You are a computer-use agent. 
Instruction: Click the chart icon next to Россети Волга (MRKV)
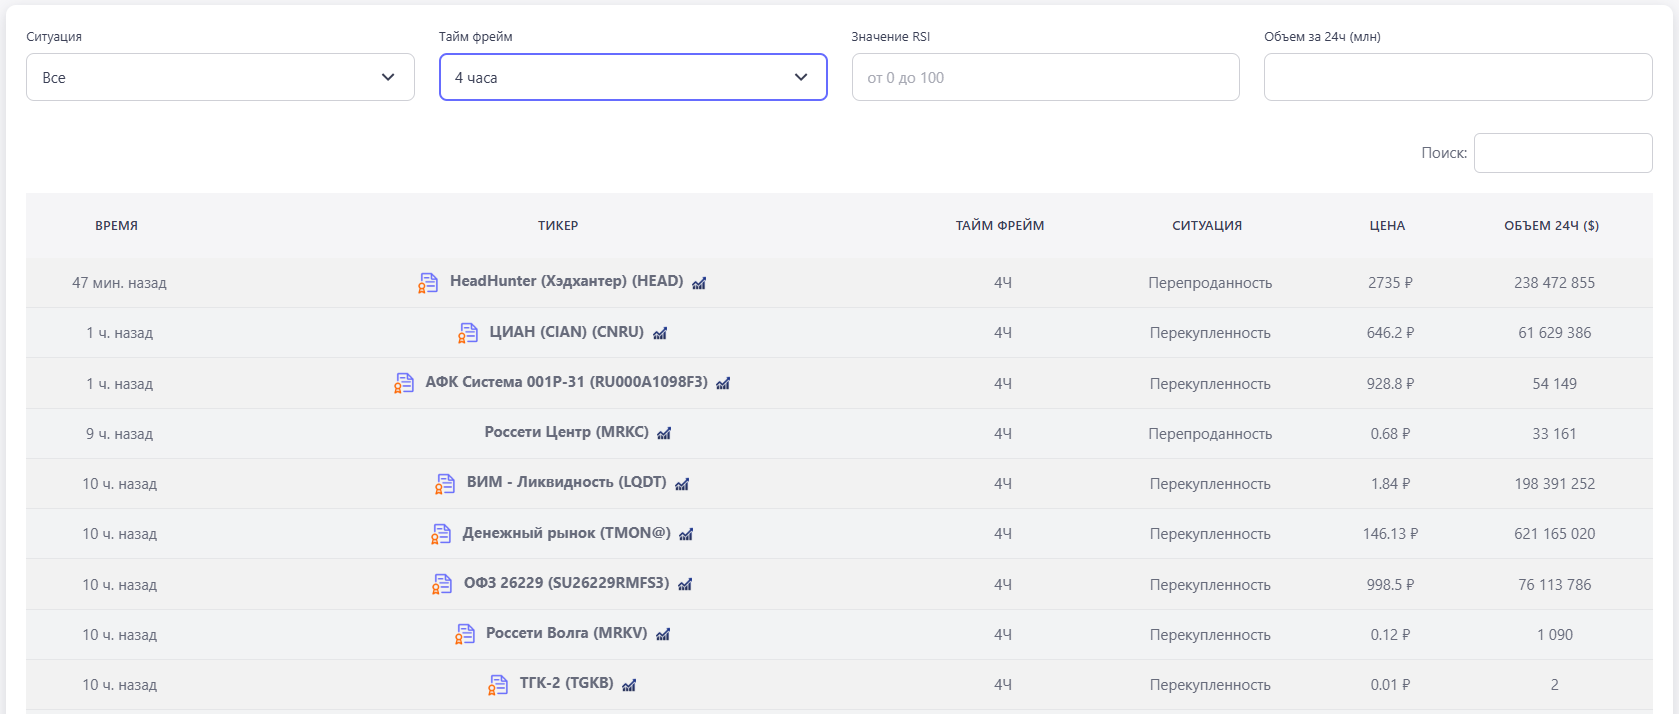pyautogui.click(x=663, y=634)
